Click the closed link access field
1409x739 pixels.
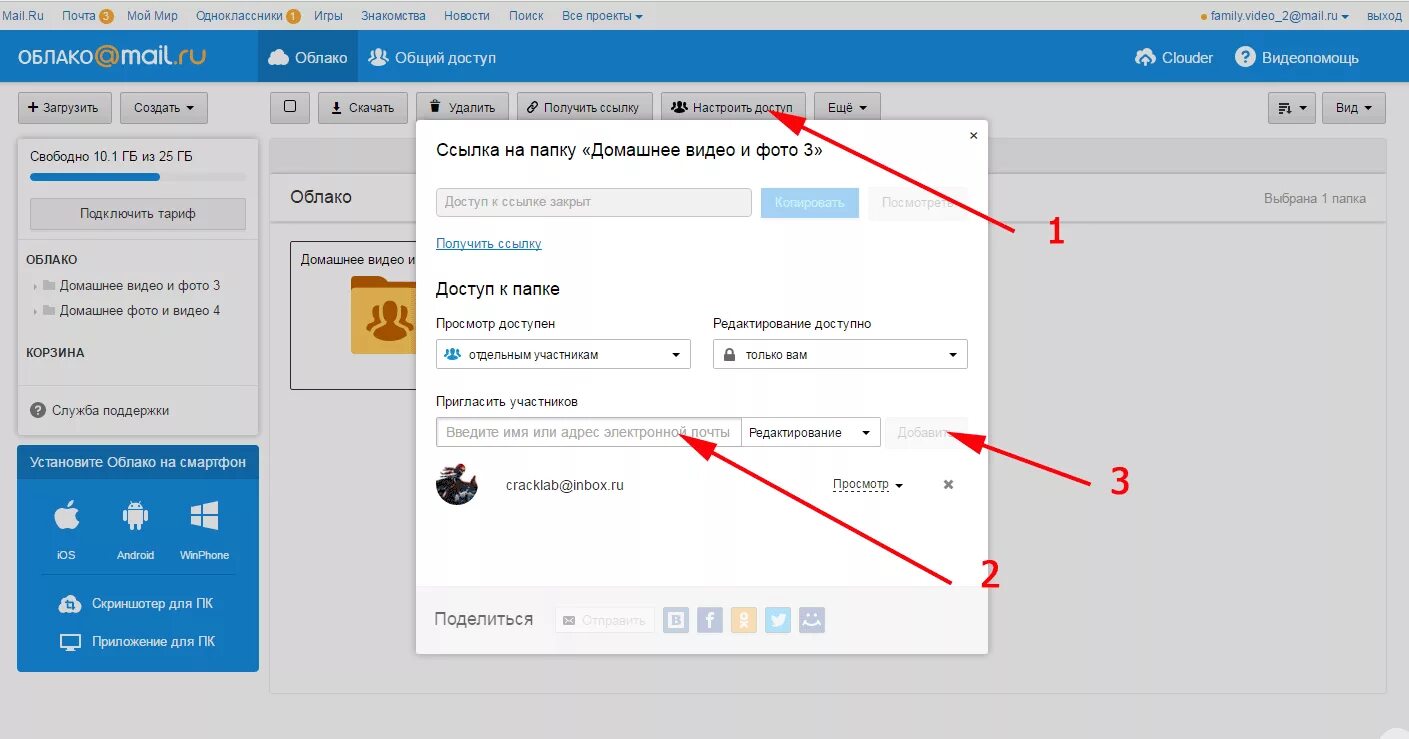pos(594,202)
